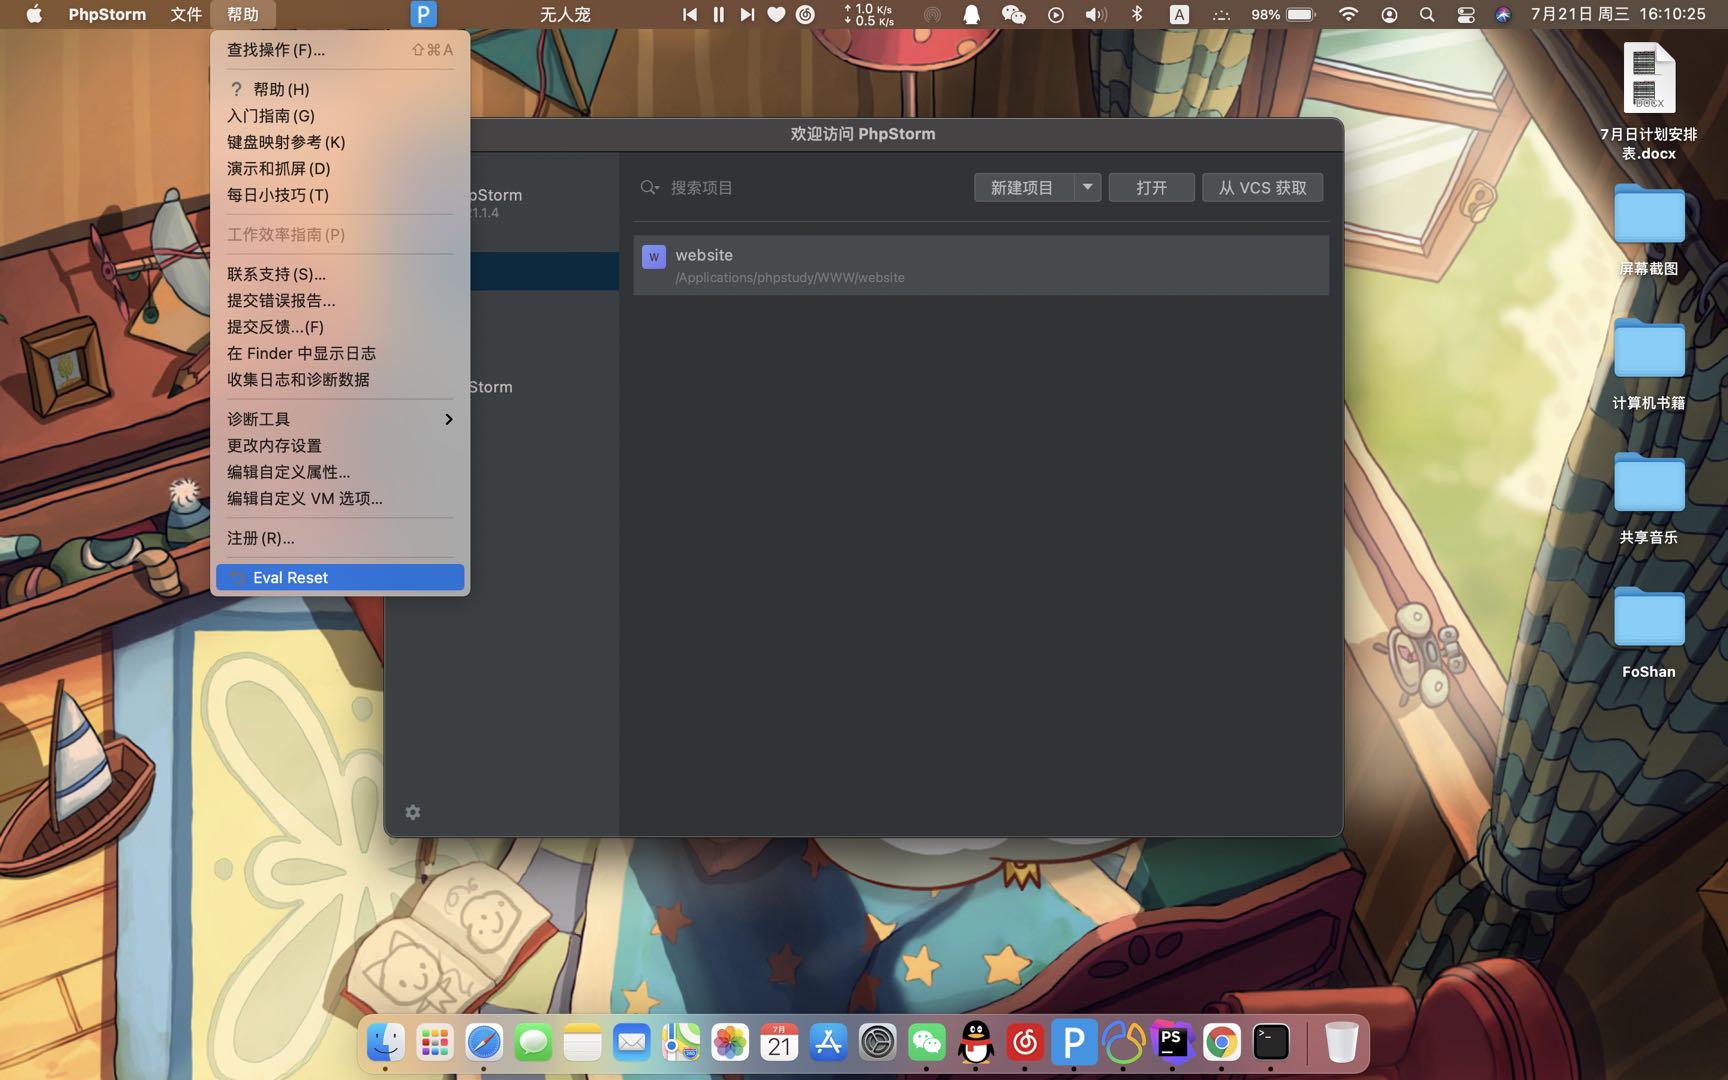Close the 帮助 menu in menu bar
This screenshot has height=1080, width=1728.
(x=243, y=14)
